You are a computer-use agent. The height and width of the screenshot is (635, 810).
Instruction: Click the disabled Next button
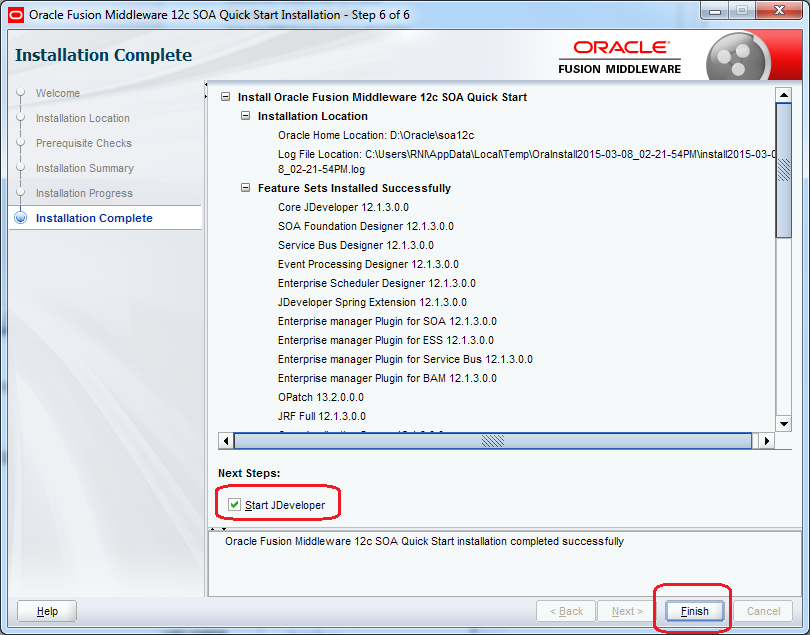tap(627, 611)
